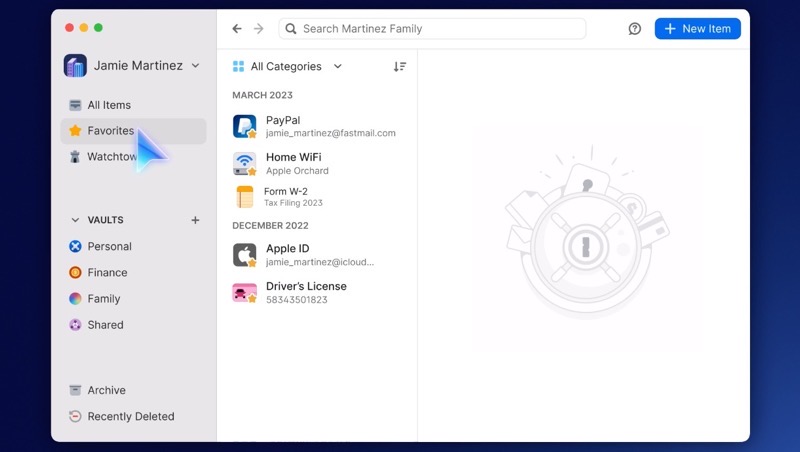This screenshot has height=452, width=800.
Task: Add a new vault with plus icon
Action: pyautogui.click(x=195, y=220)
